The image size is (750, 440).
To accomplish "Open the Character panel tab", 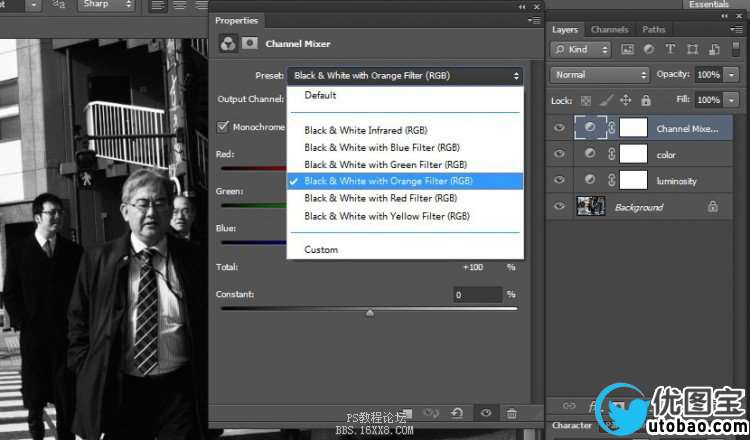I will point(572,425).
